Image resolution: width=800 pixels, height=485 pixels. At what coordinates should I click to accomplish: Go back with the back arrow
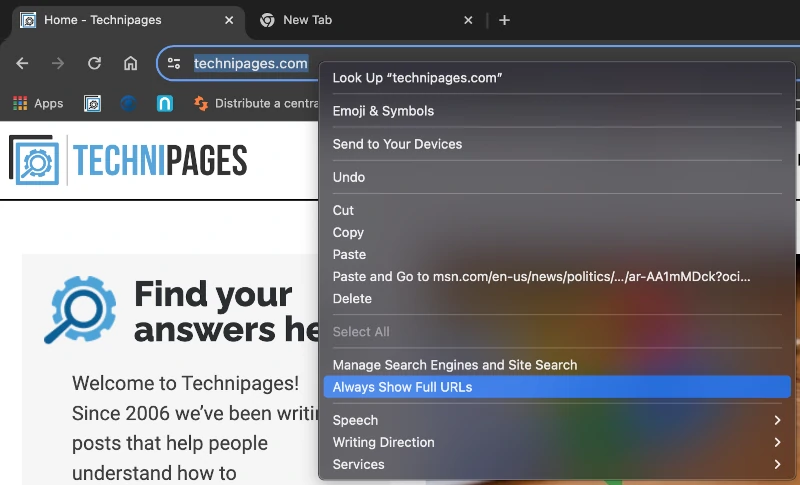(x=22, y=63)
